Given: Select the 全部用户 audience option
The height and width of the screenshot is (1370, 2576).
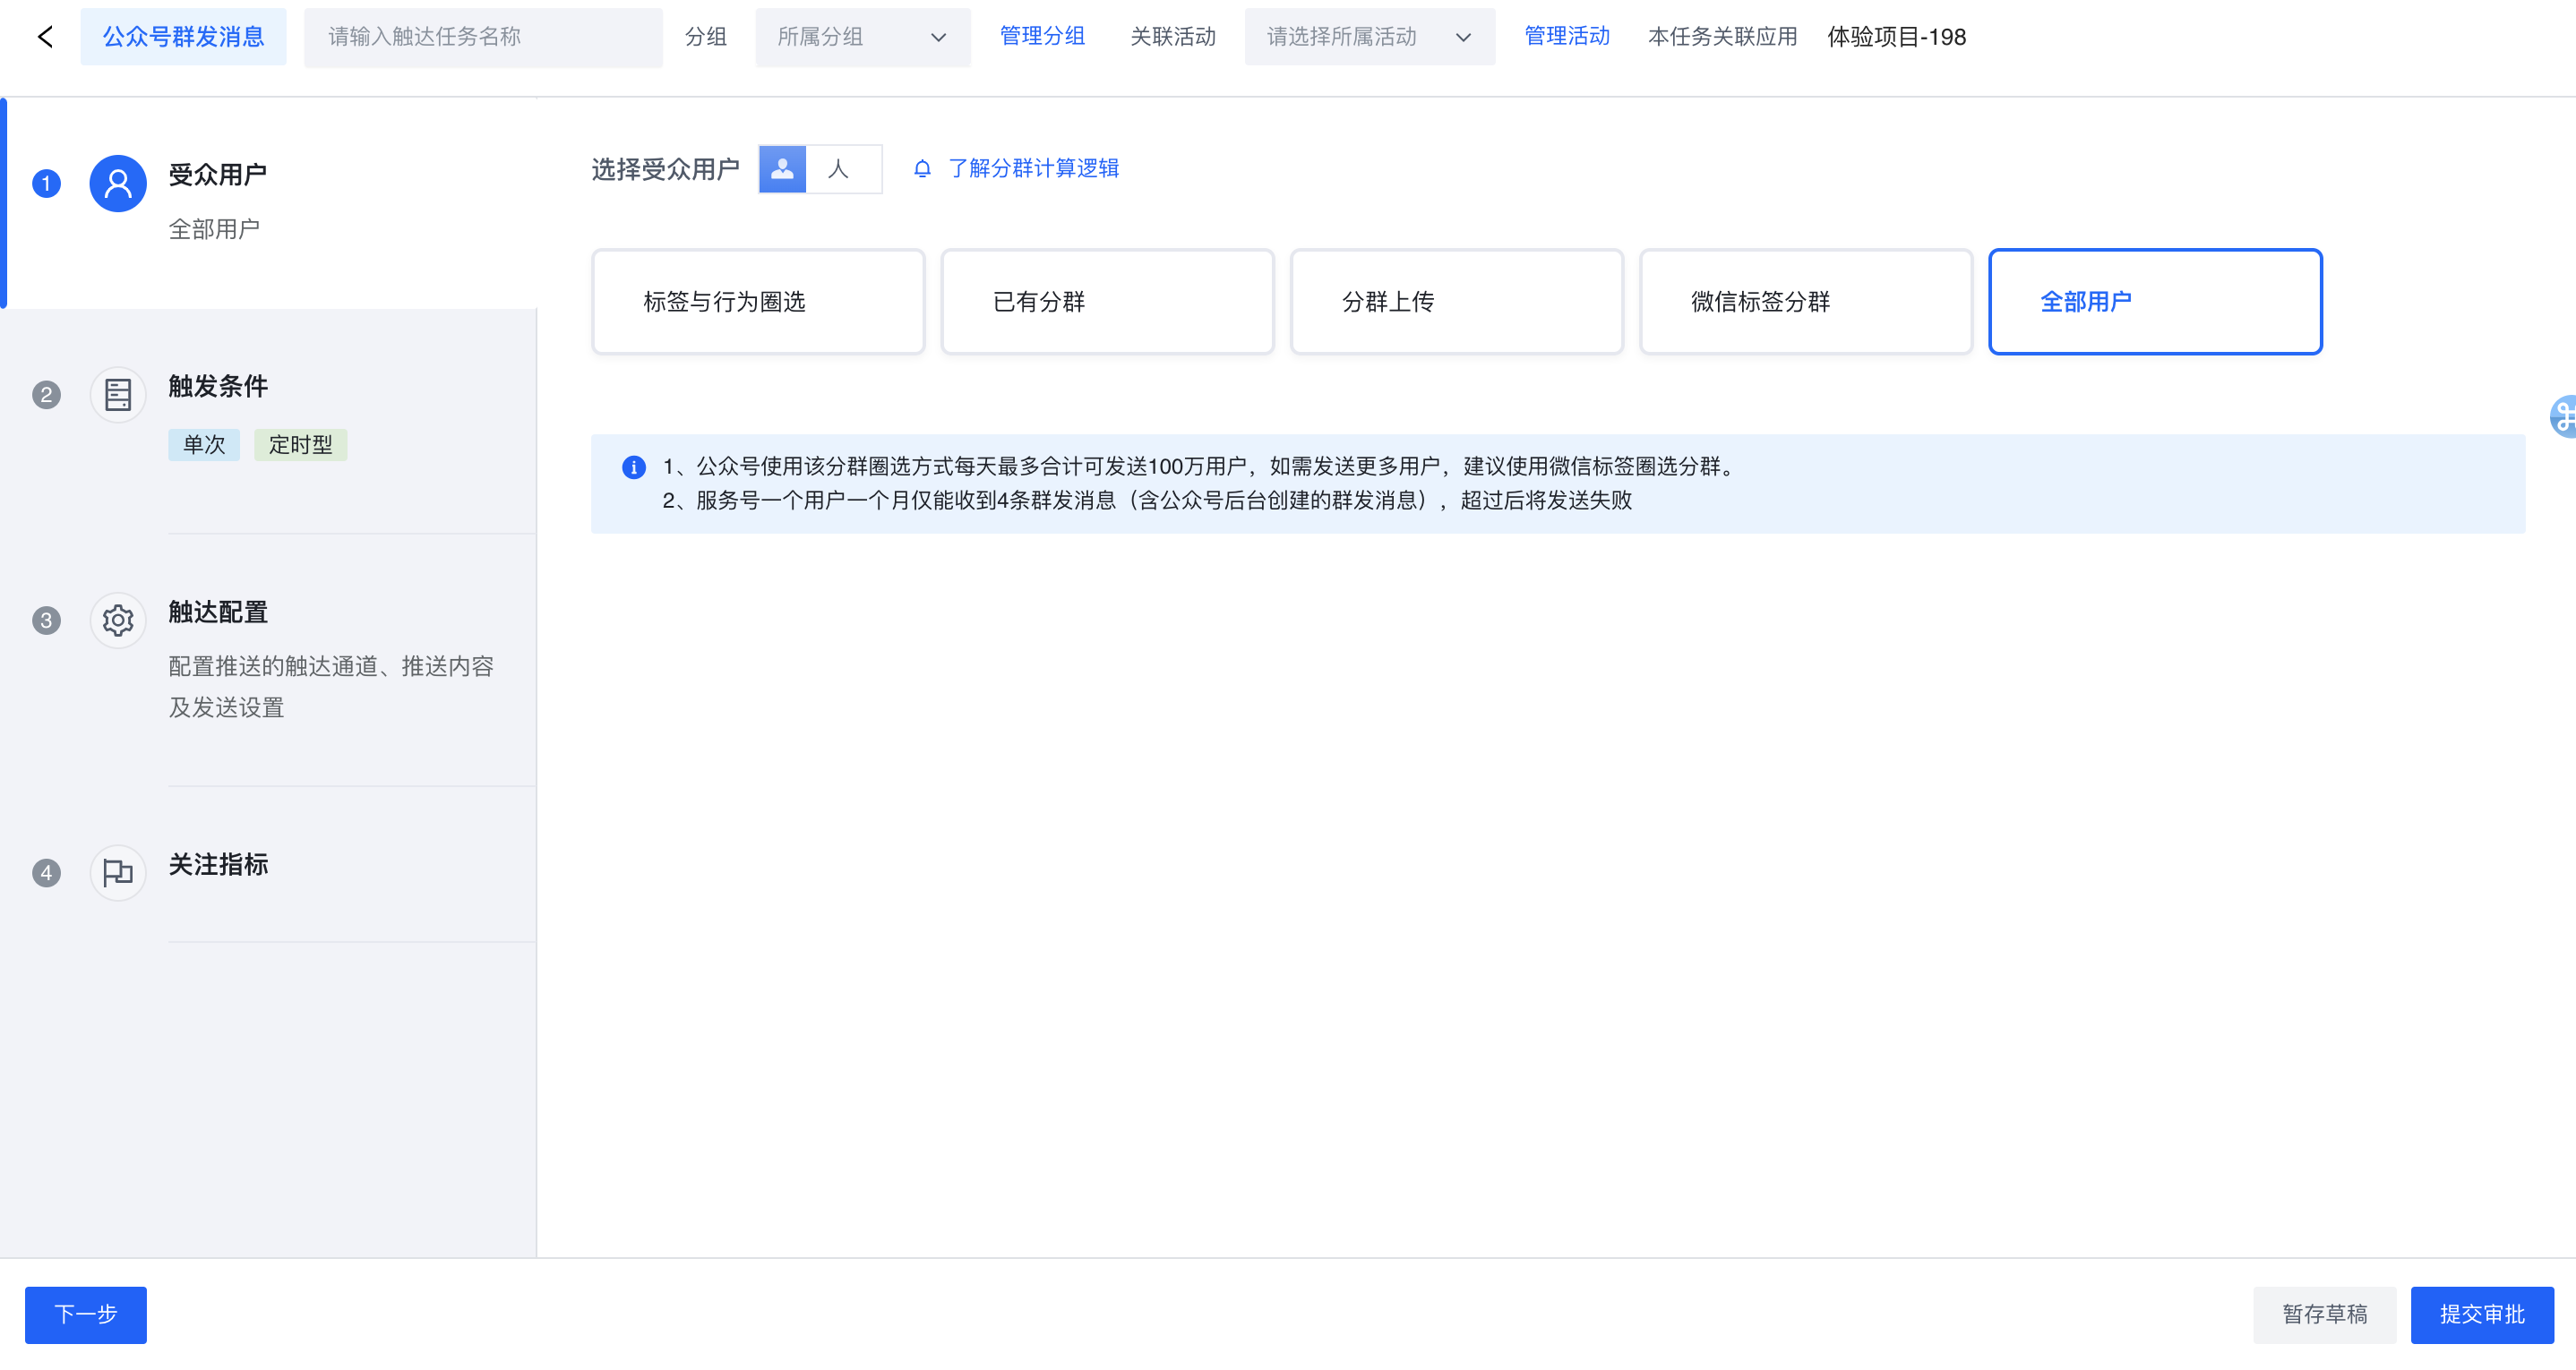Looking at the screenshot, I should coord(2154,301).
